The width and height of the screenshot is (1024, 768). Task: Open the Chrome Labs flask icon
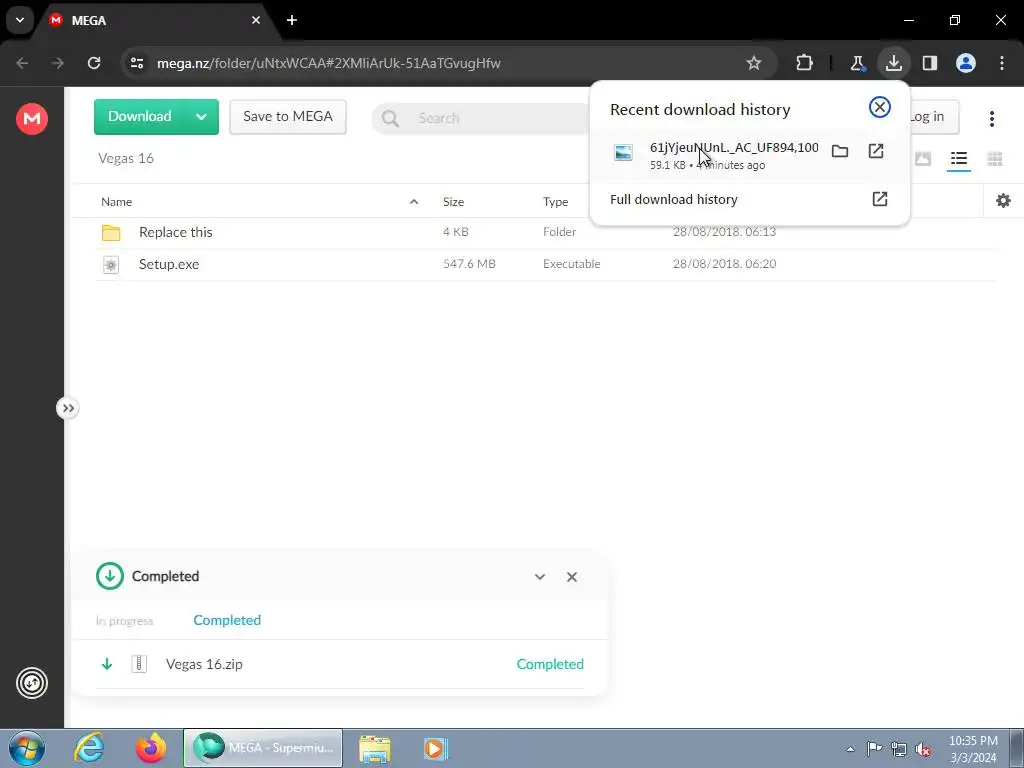pos(857,63)
